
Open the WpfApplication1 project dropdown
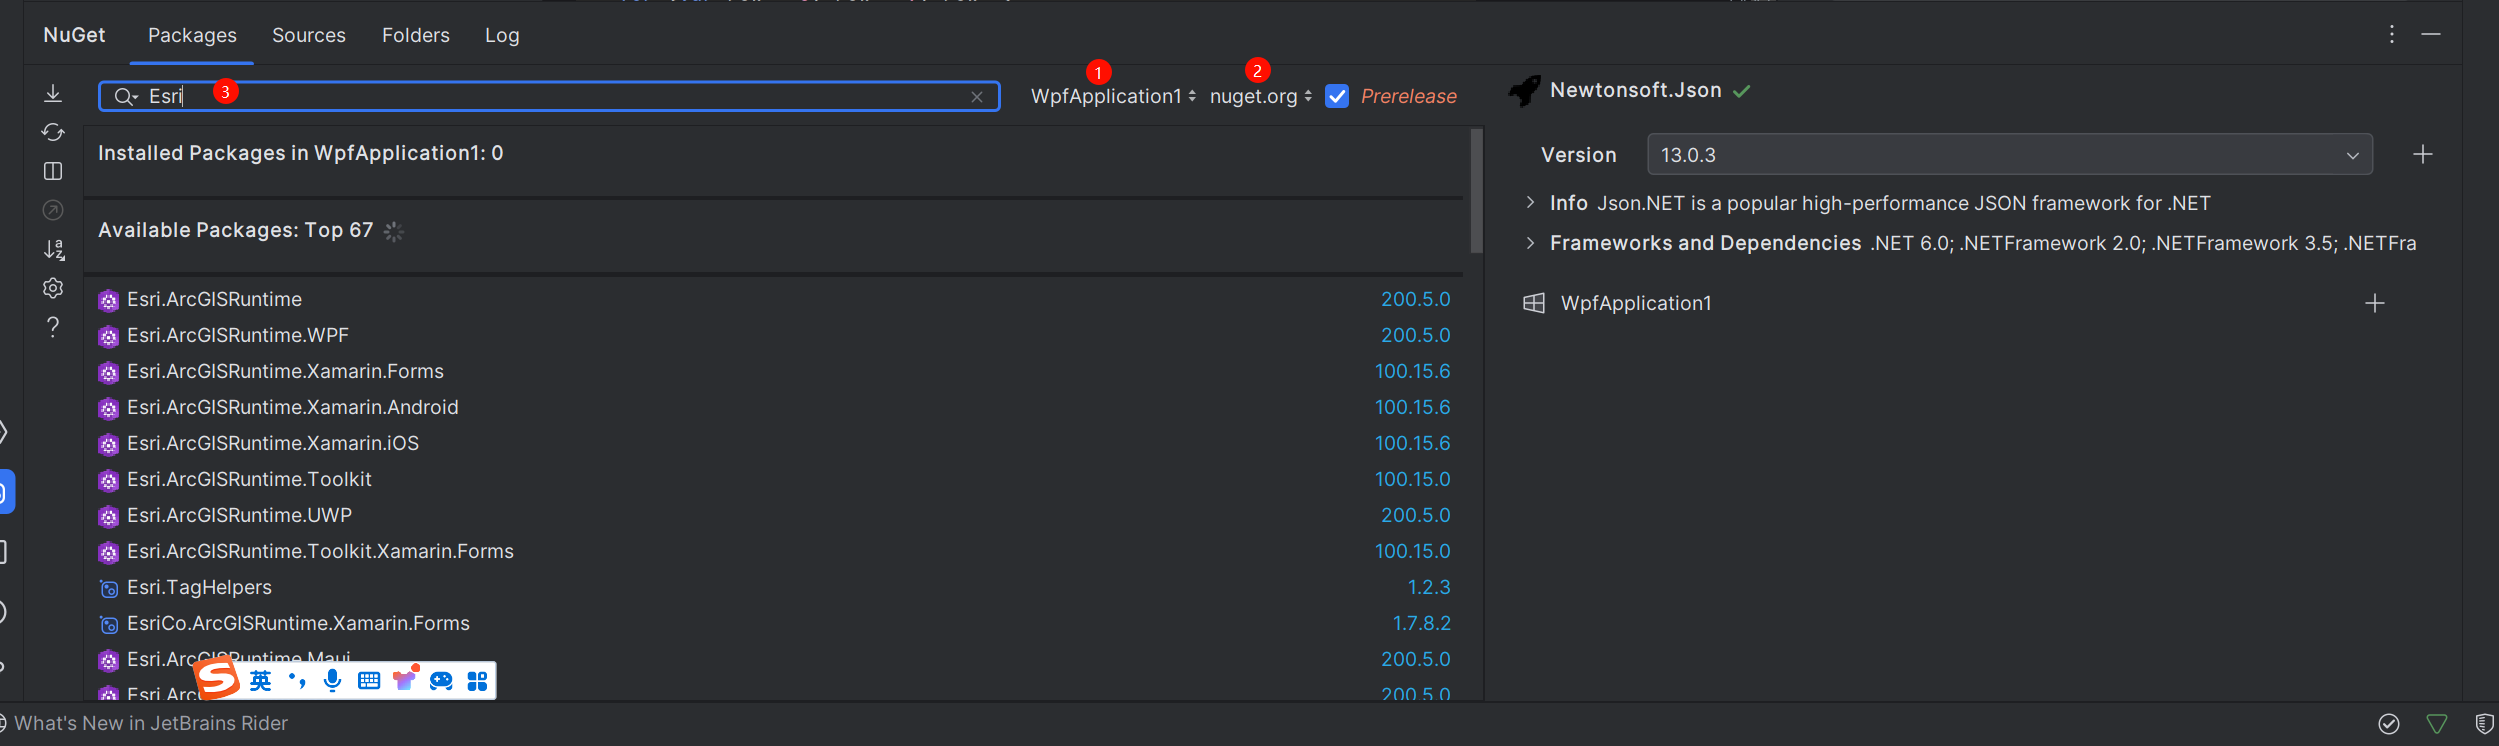pos(1113,96)
